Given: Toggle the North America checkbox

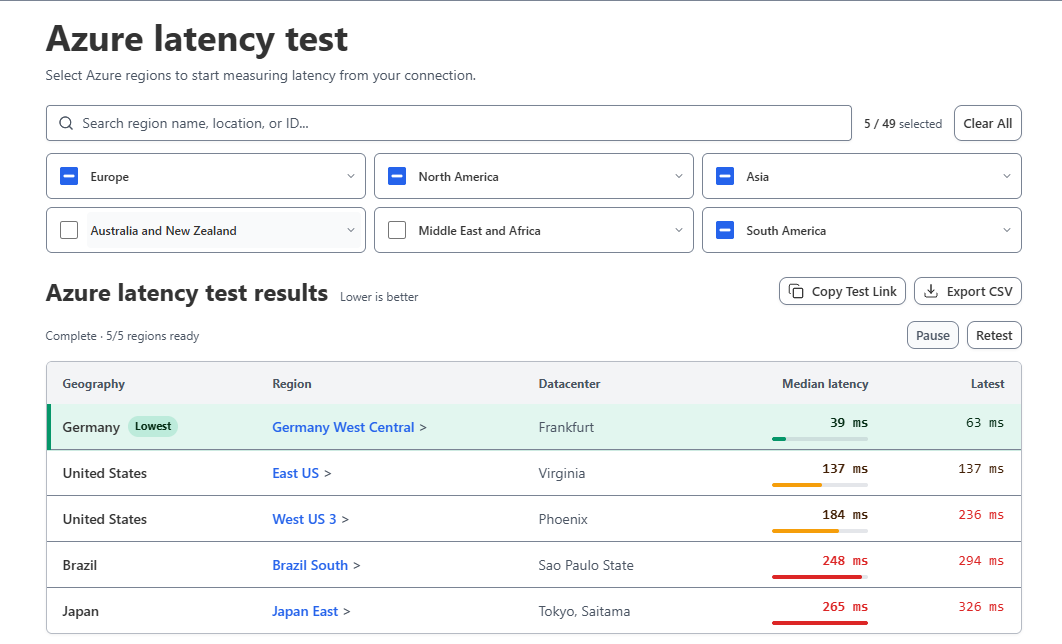Looking at the screenshot, I should [x=397, y=176].
